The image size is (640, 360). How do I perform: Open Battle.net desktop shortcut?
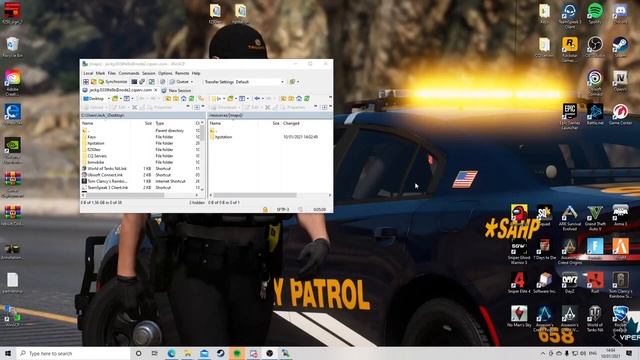(595, 114)
